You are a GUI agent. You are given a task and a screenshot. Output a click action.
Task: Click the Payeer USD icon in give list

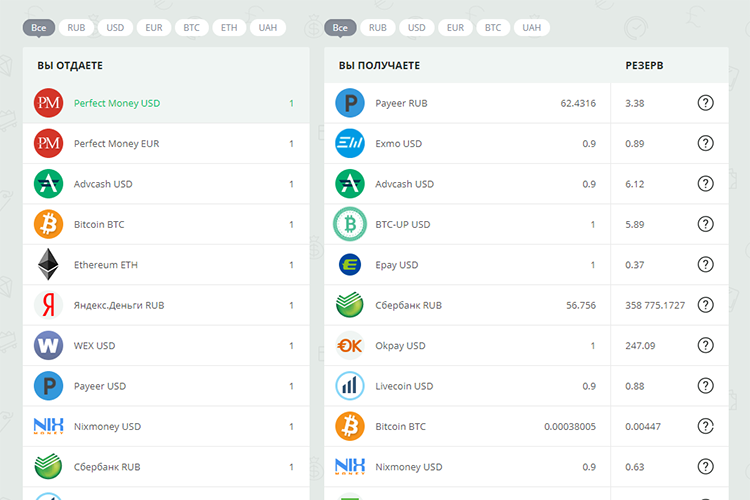tap(48, 386)
